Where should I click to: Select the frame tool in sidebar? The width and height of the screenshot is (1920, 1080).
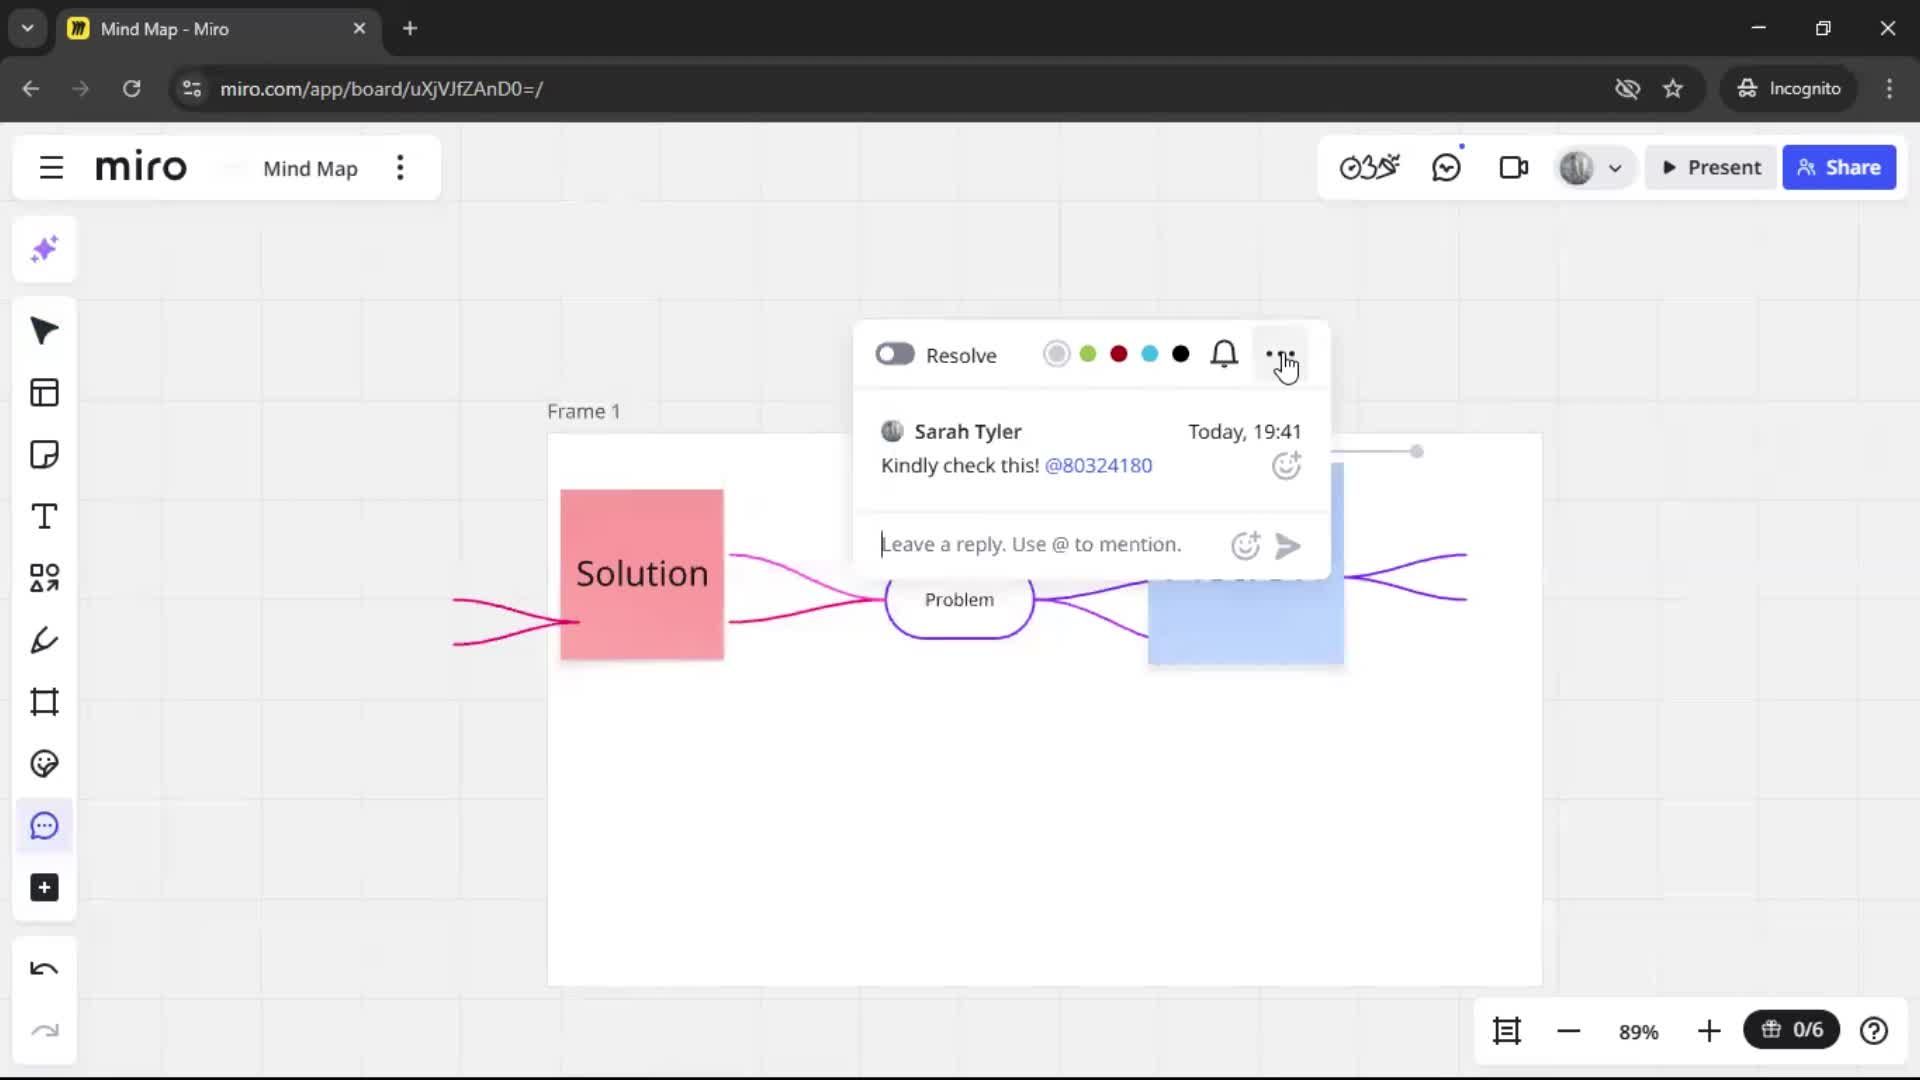coord(44,702)
